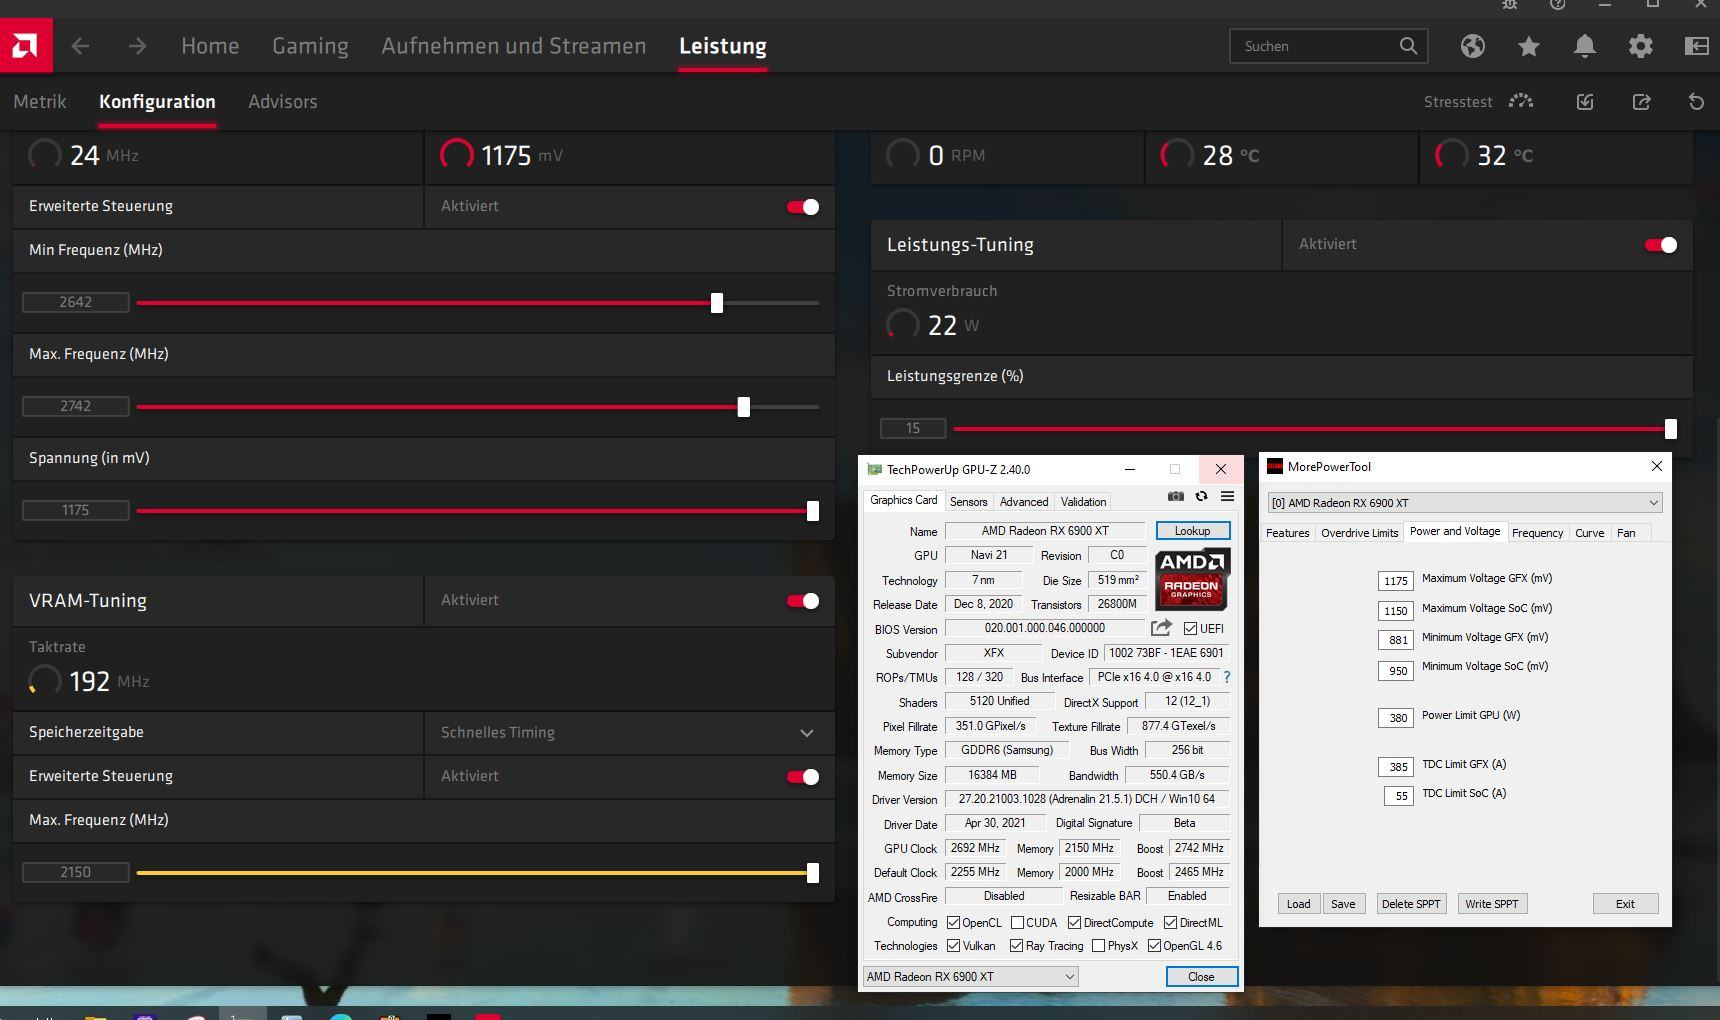Click the Max. Frequenz GPU slider handle
Viewport: 1720px width, 1020px height.
coord(744,407)
